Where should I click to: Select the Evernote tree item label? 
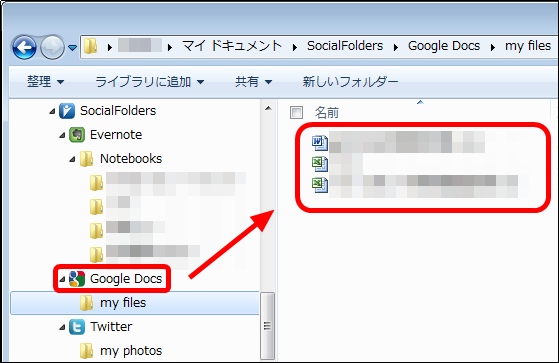click(116, 135)
